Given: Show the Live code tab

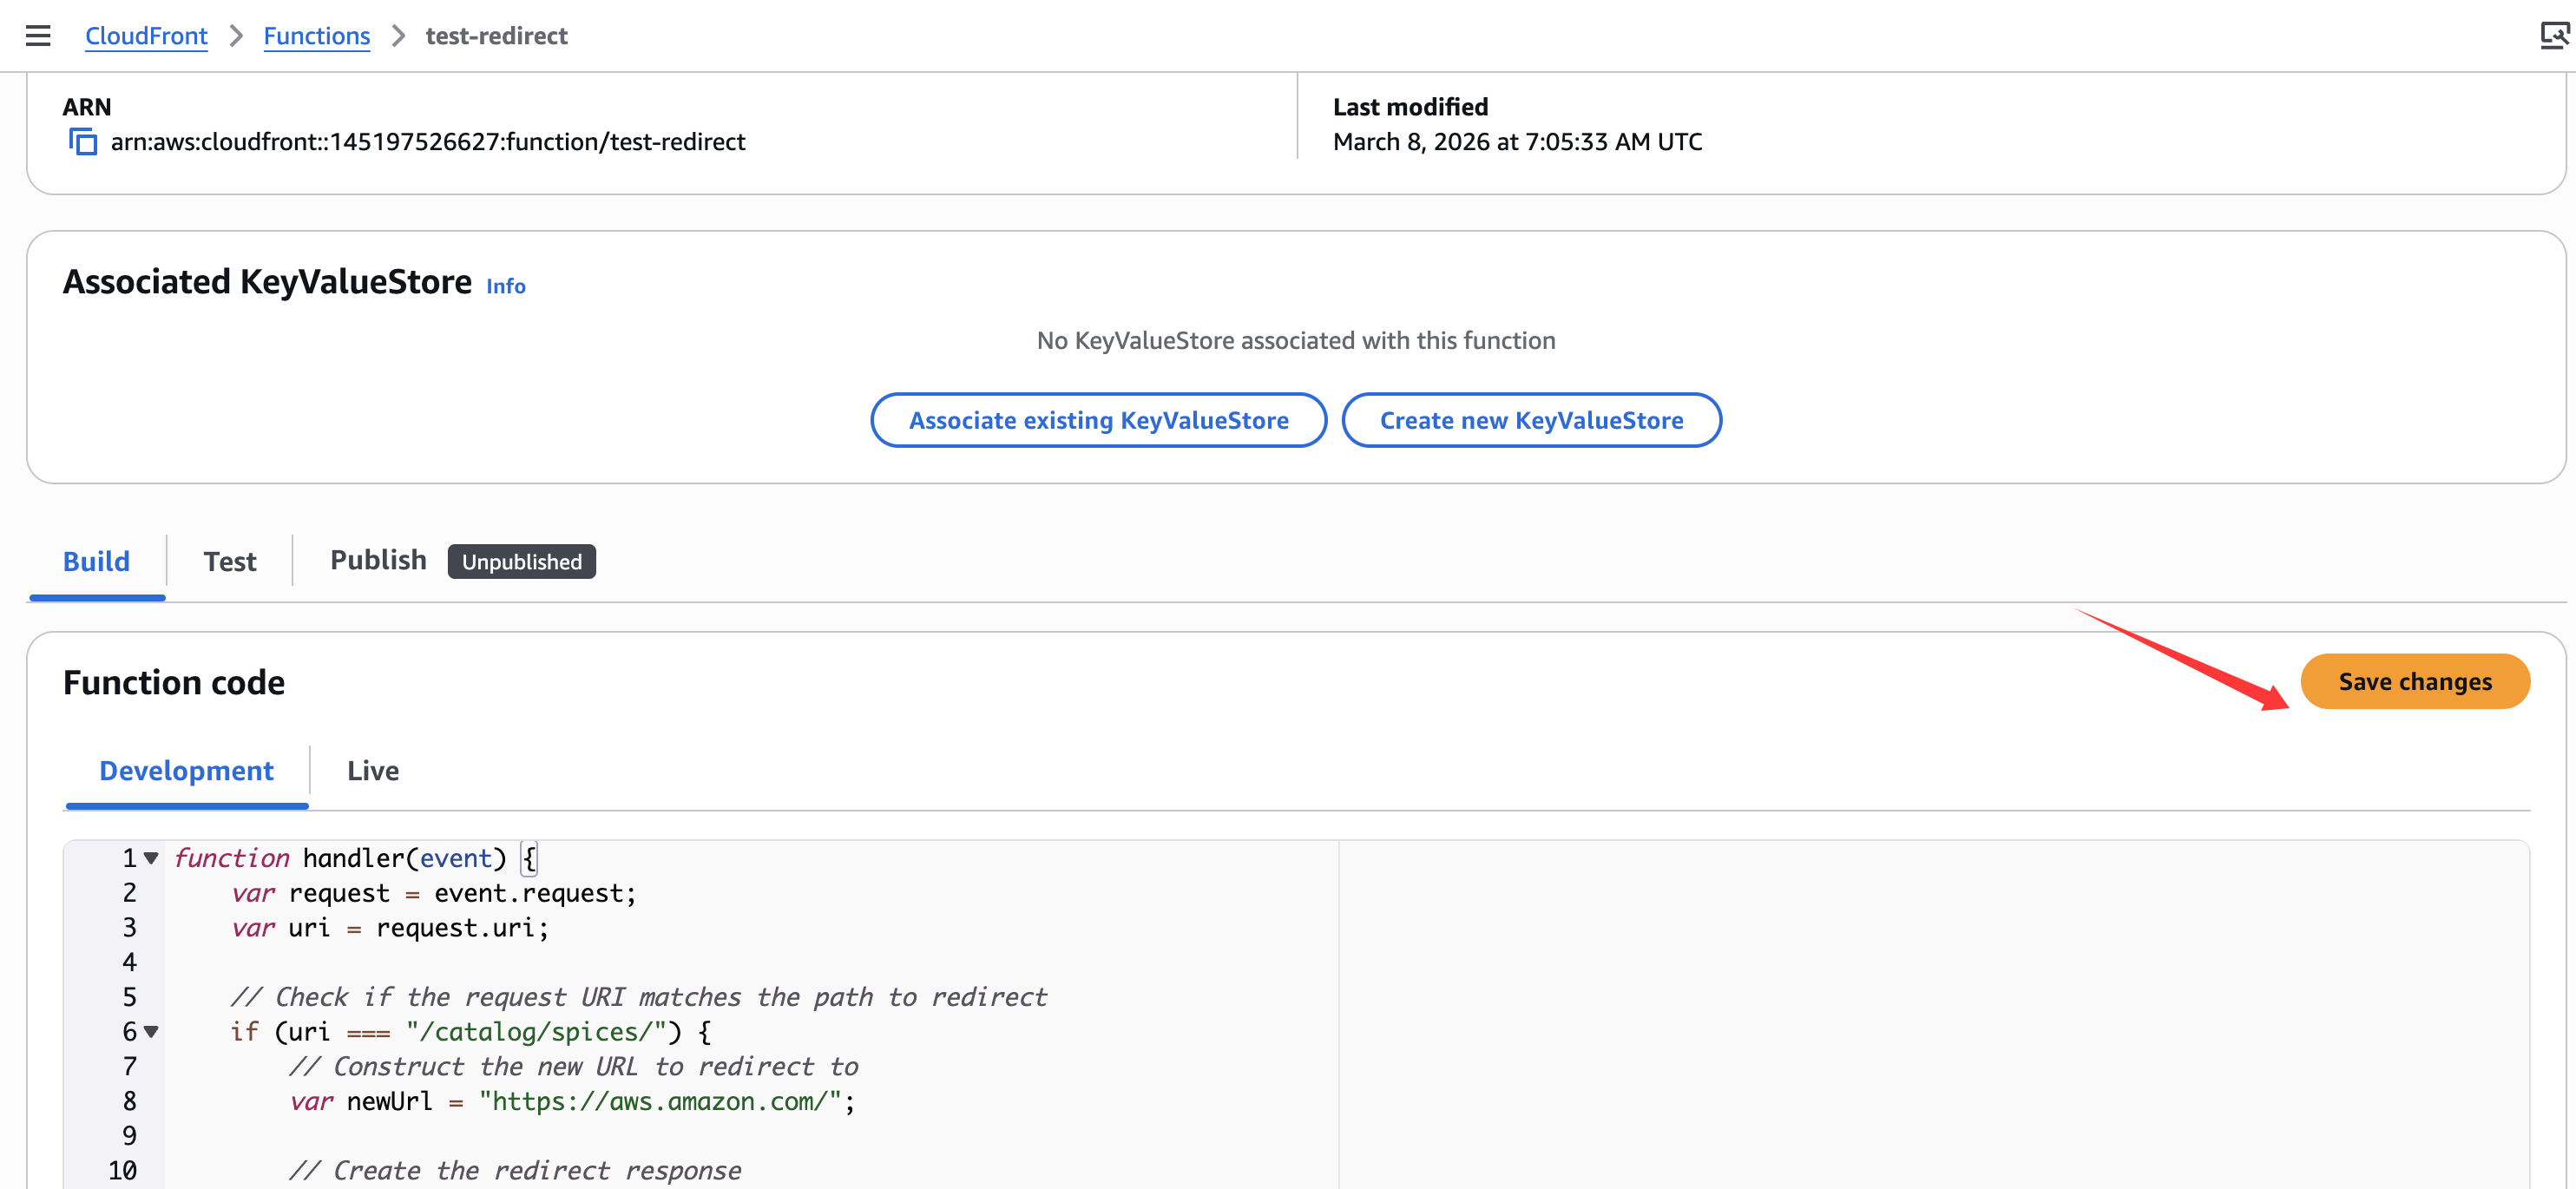Looking at the screenshot, I should pos(372,770).
